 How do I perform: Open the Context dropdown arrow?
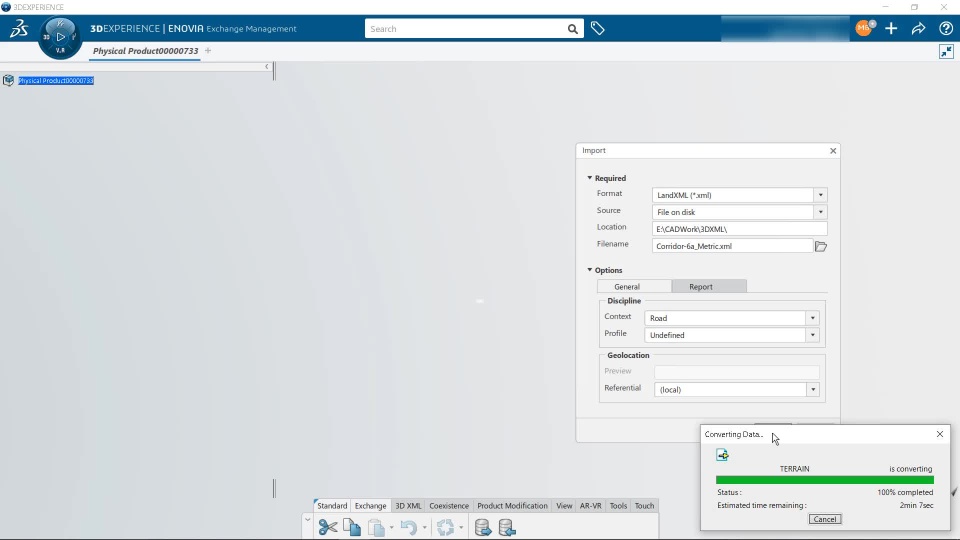(x=812, y=318)
